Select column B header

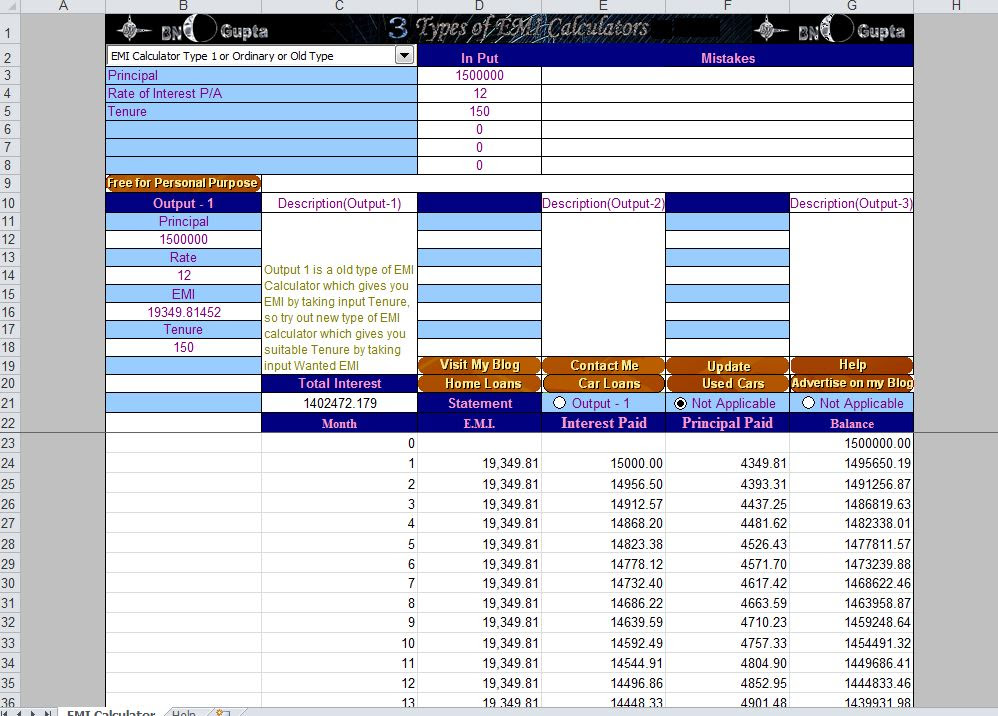[183, 6]
